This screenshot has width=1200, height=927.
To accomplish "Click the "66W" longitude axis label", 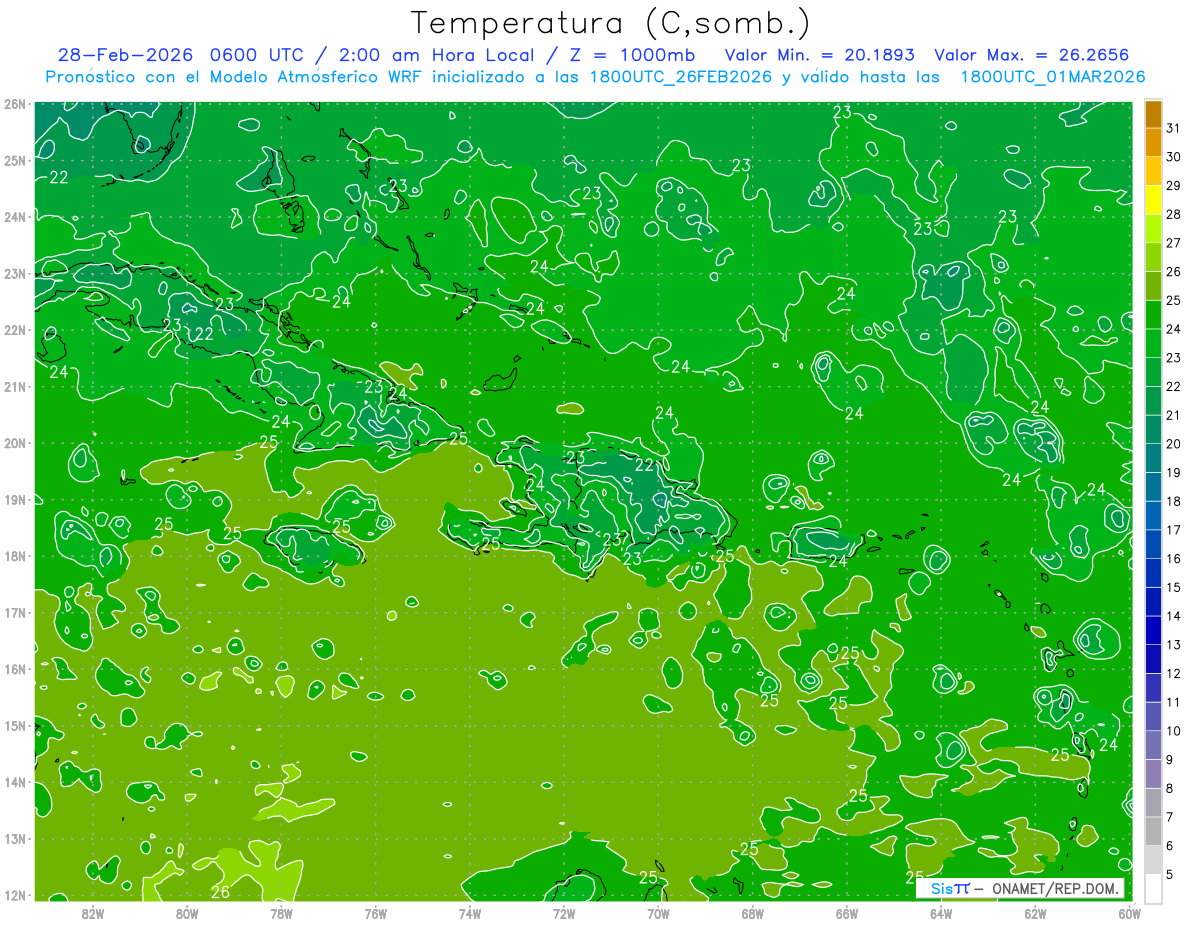I will 846,912.
